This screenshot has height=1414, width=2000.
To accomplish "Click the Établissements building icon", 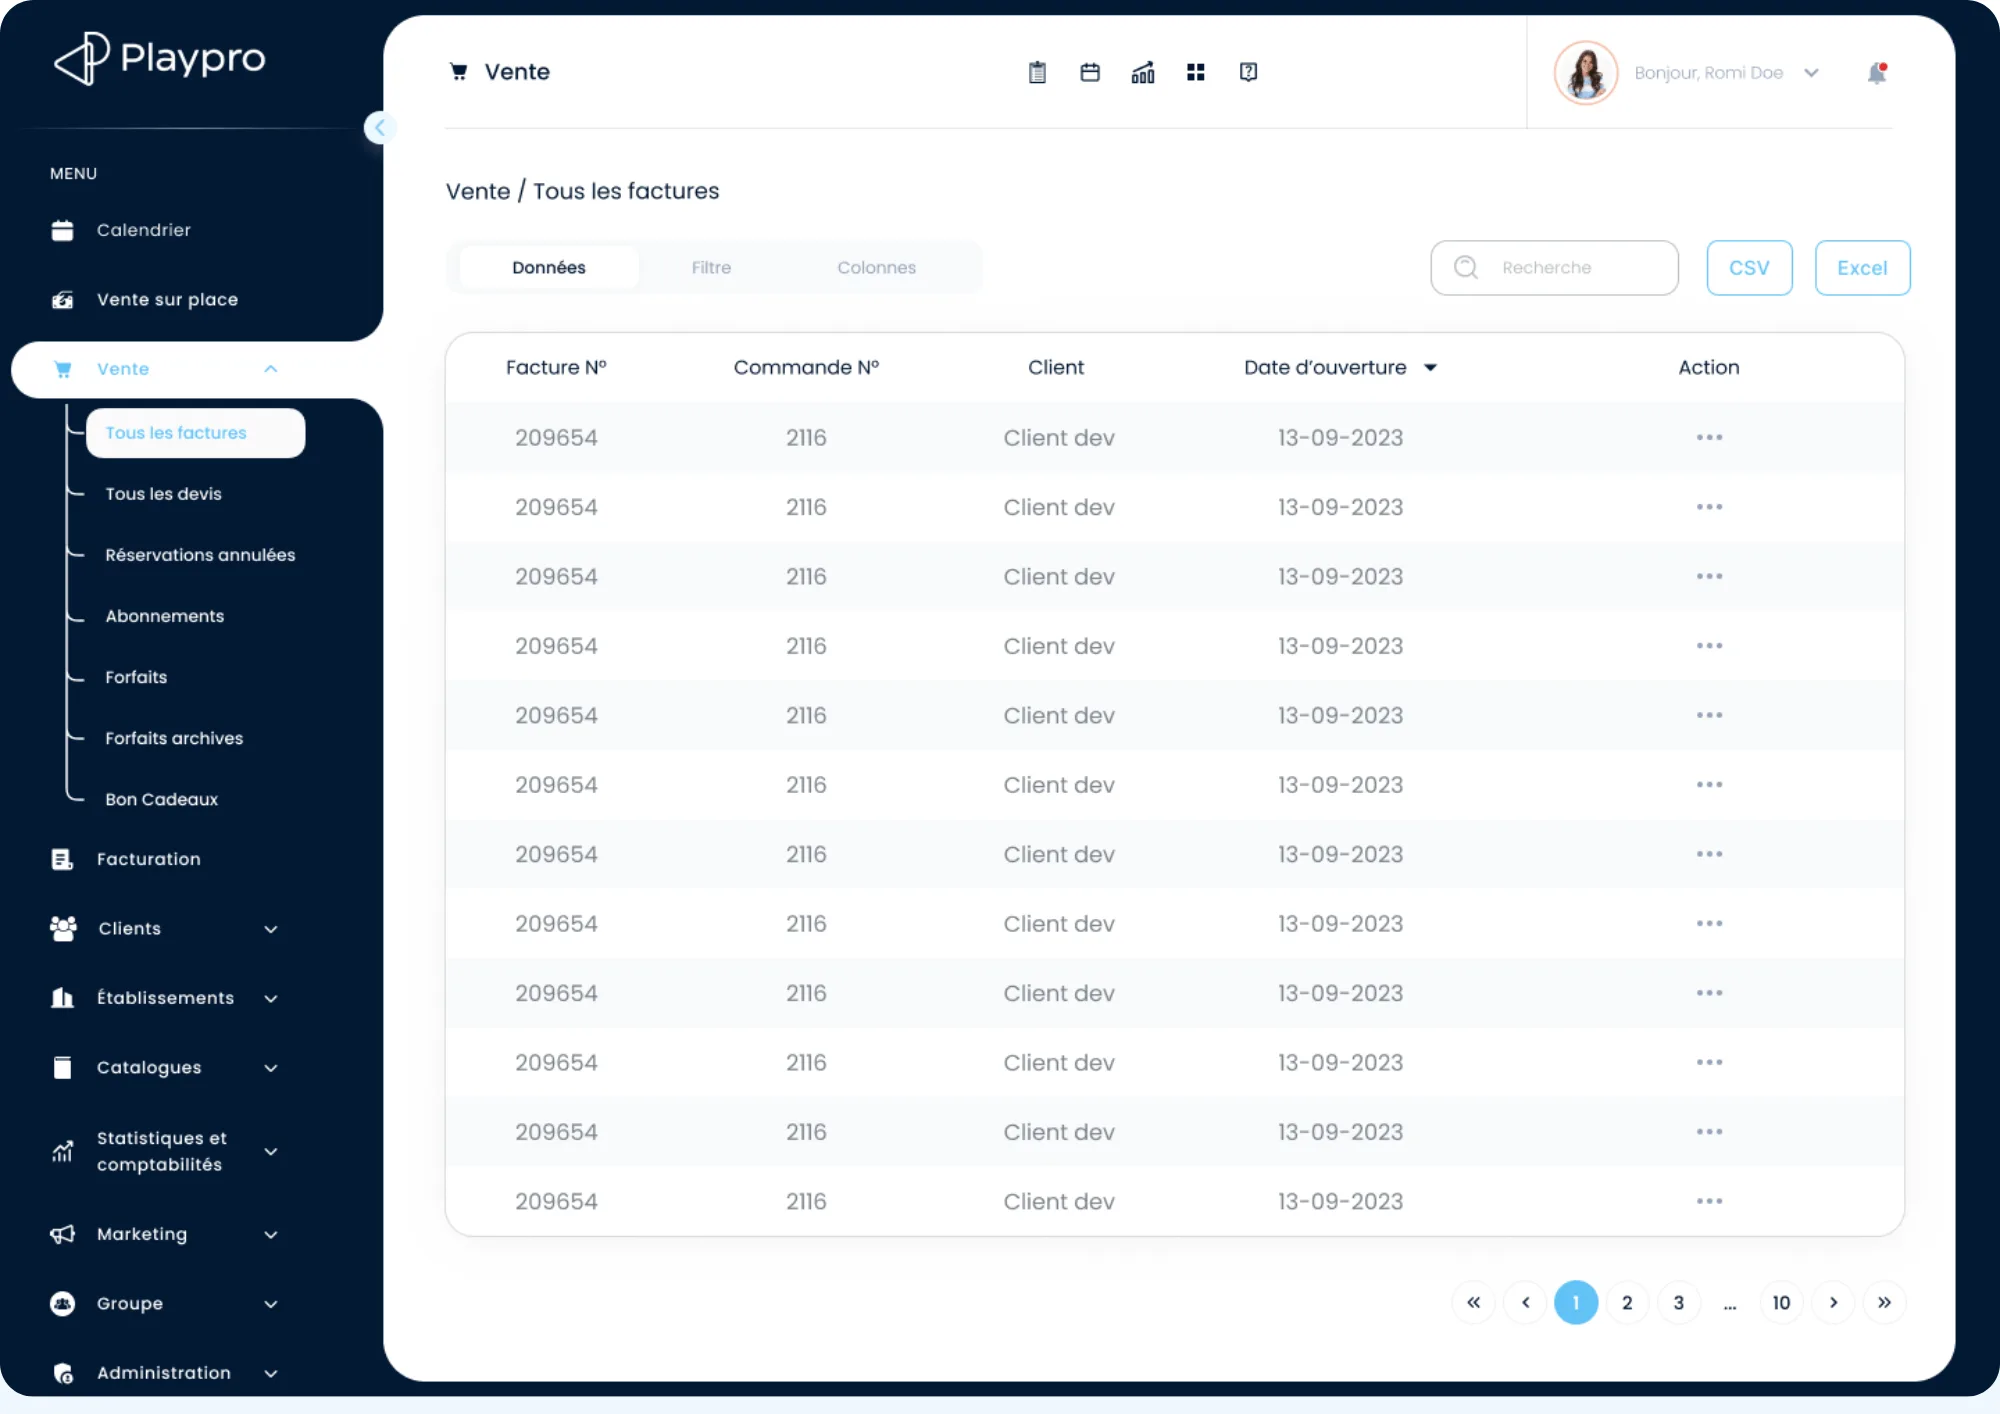I will pos(62,998).
